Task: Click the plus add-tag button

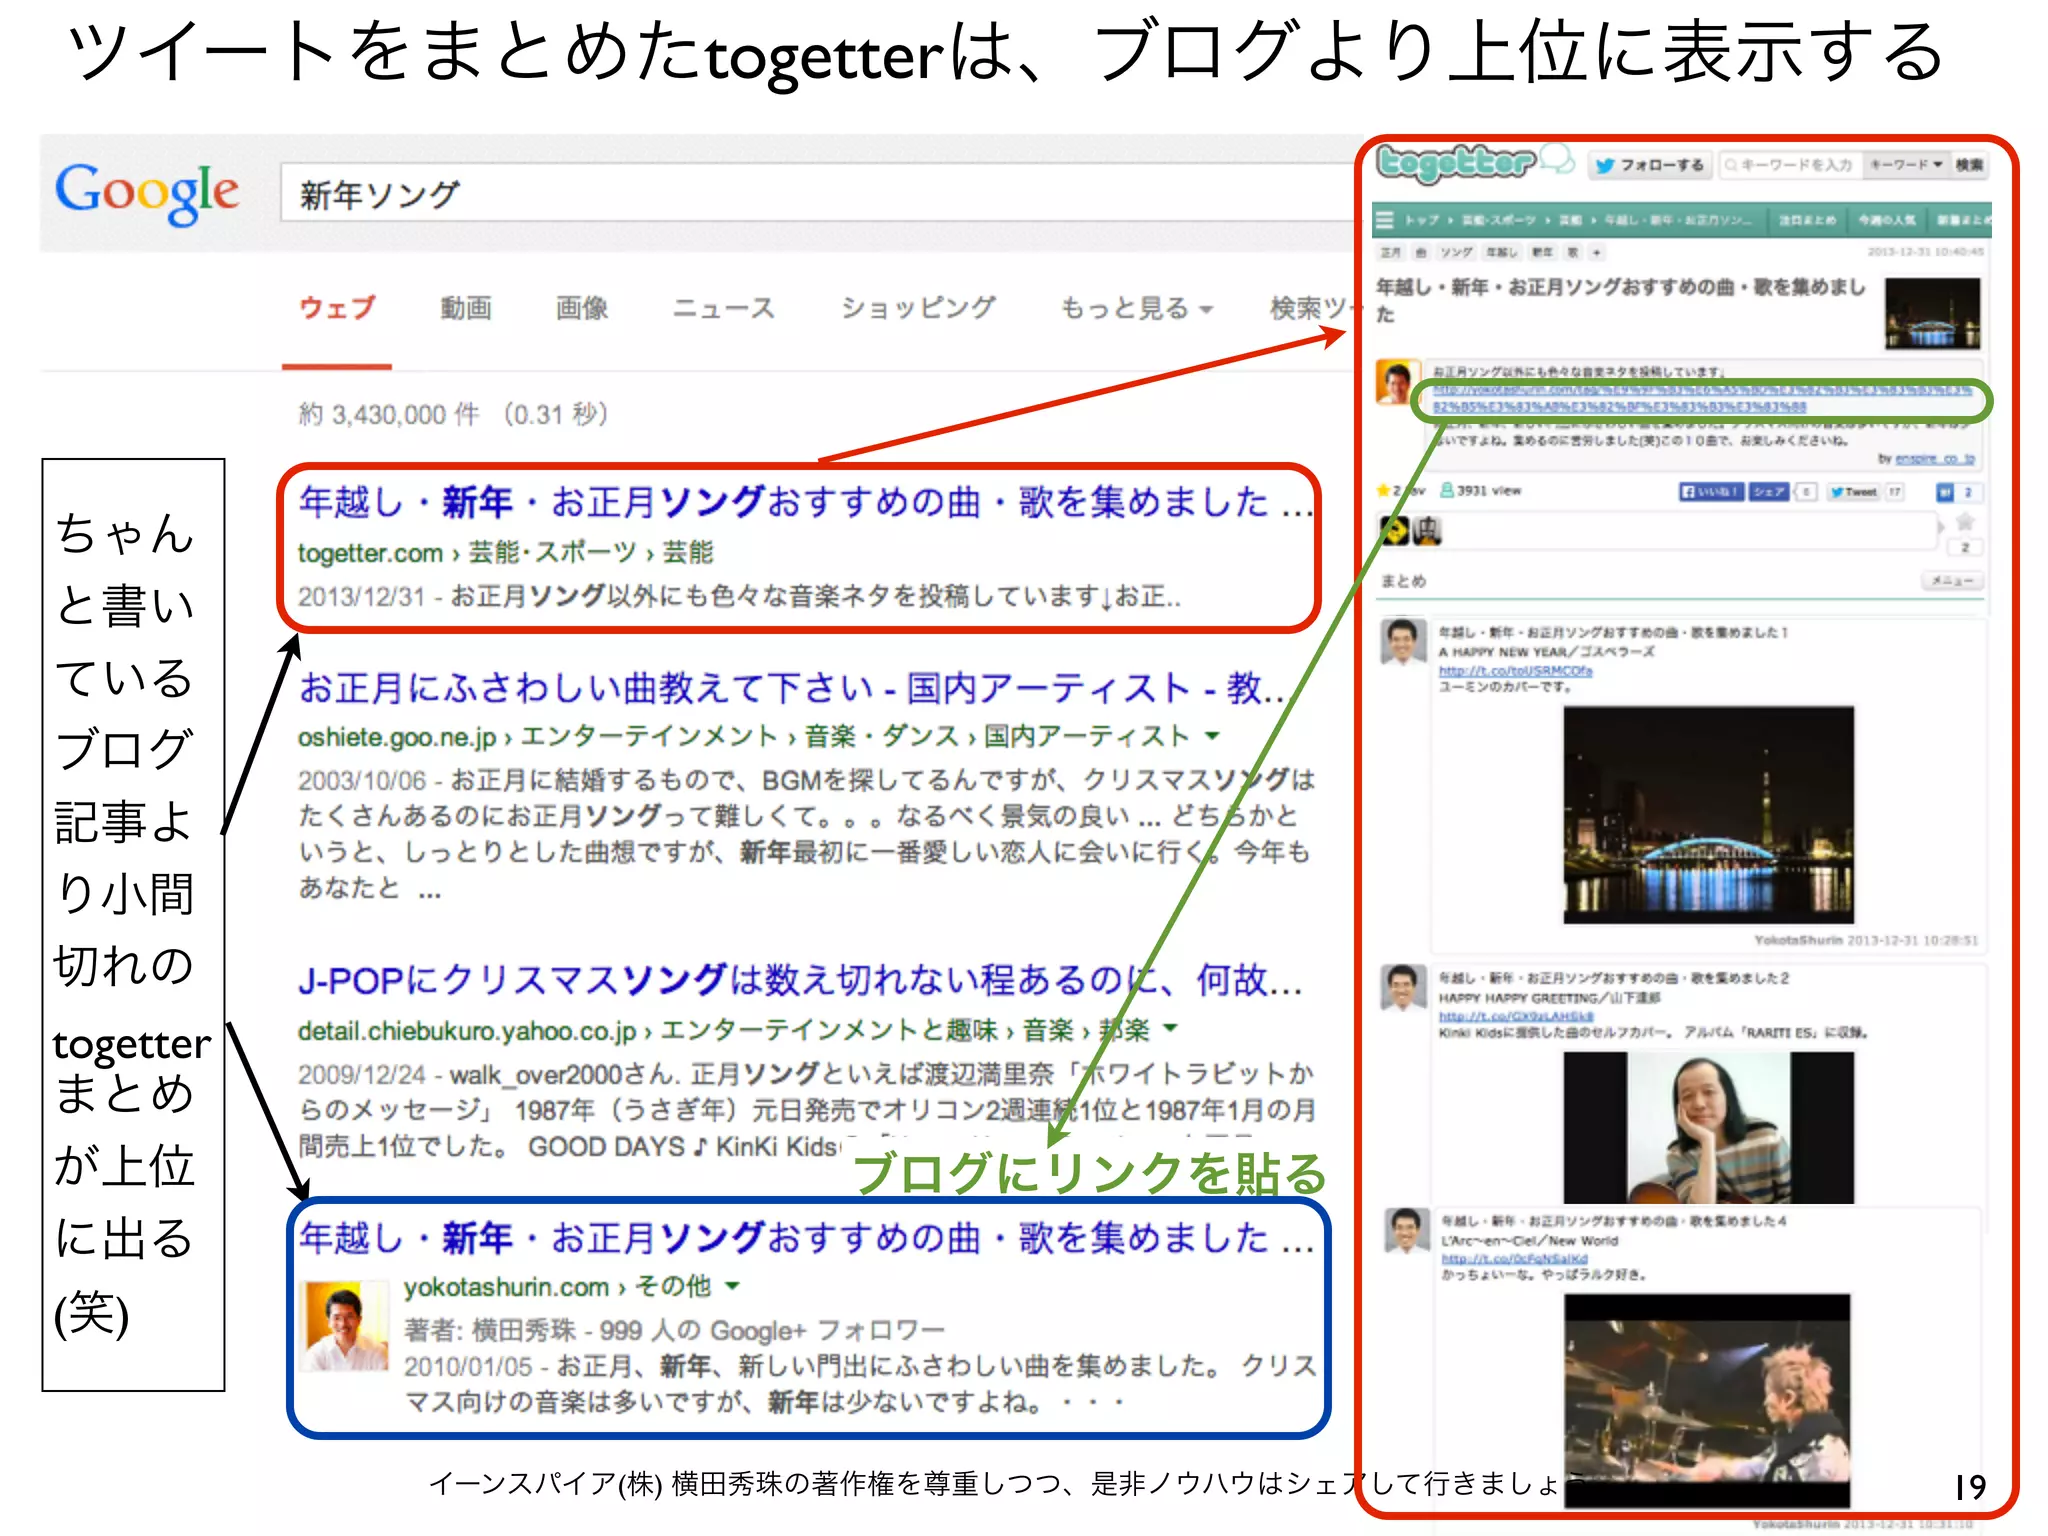Action: 1597,253
